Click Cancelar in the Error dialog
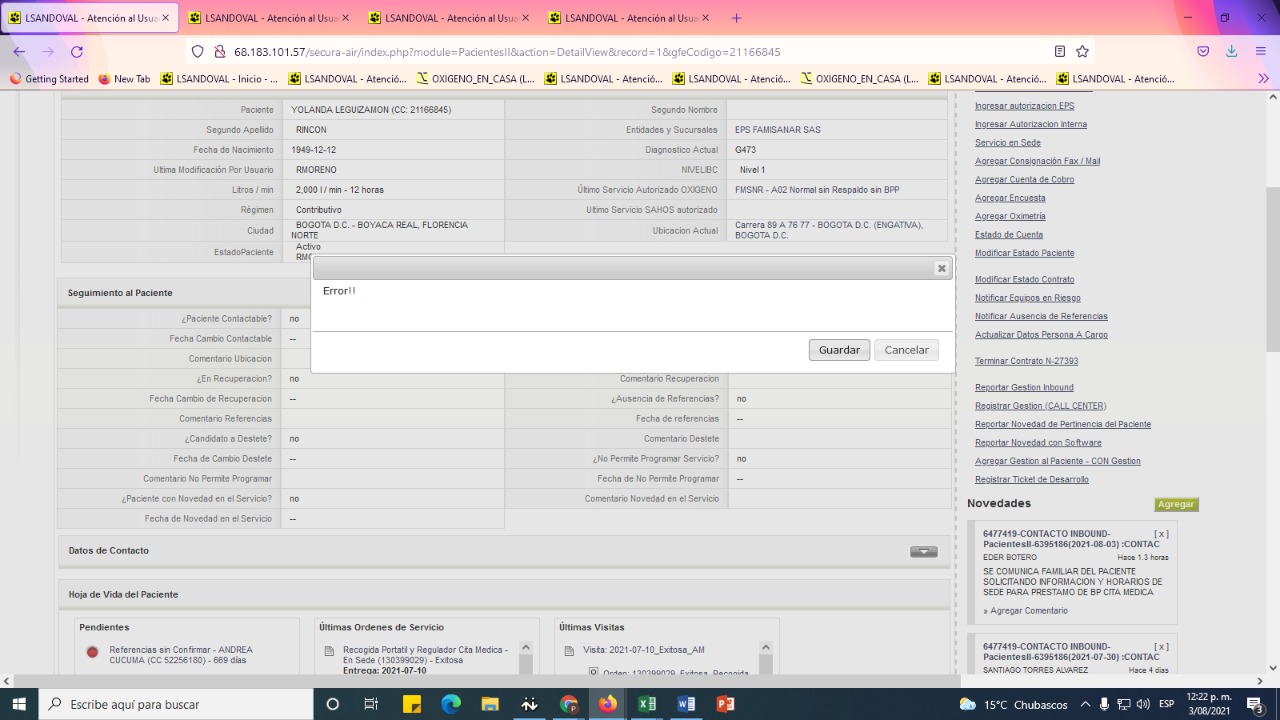 (906, 350)
